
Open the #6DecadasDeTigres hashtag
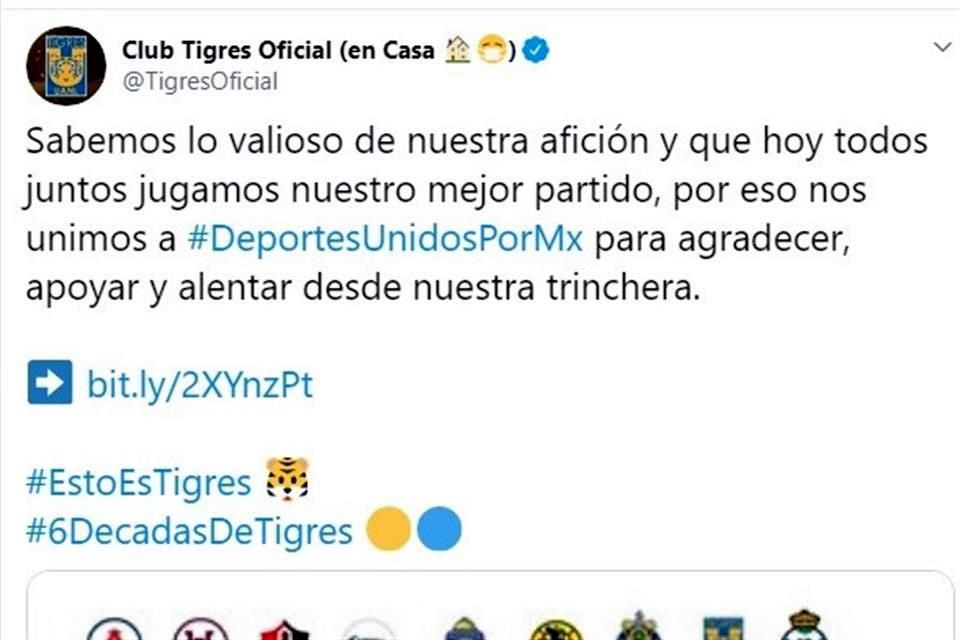[189, 531]
